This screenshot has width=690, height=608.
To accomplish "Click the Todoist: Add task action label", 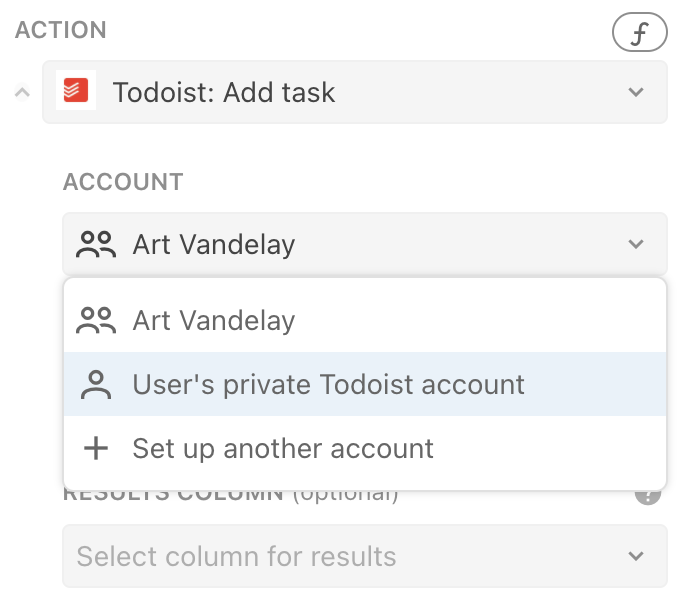I will click(x=224, y=93).
